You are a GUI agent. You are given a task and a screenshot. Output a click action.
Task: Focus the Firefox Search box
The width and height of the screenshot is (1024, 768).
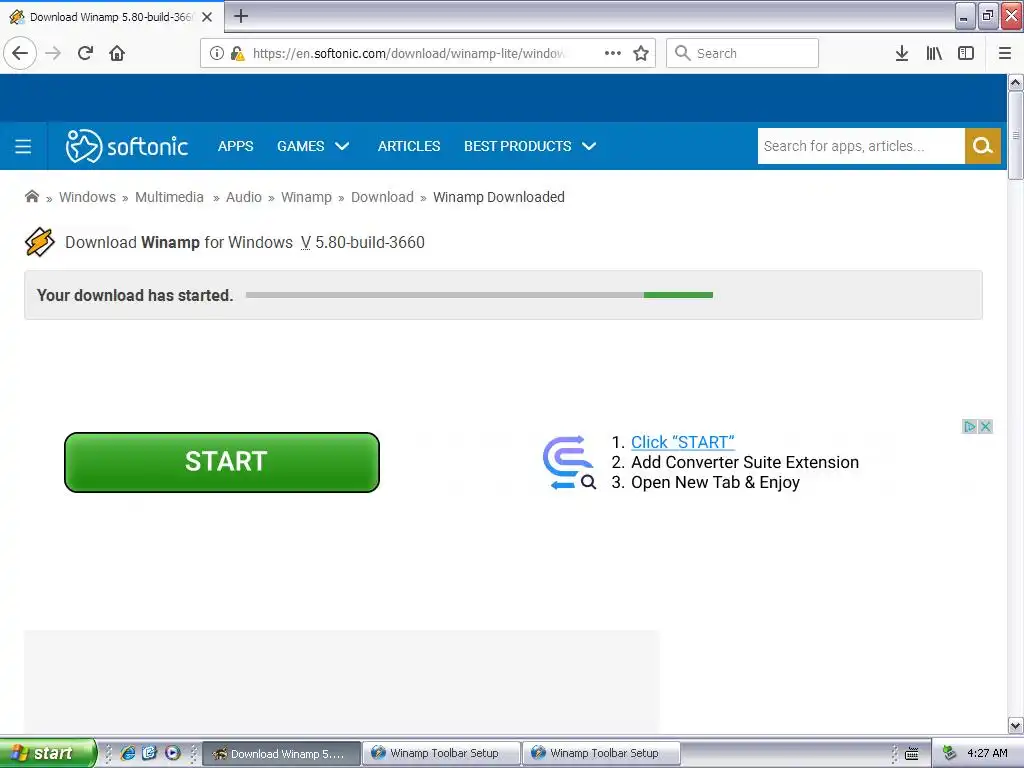(x=742, y=53)
